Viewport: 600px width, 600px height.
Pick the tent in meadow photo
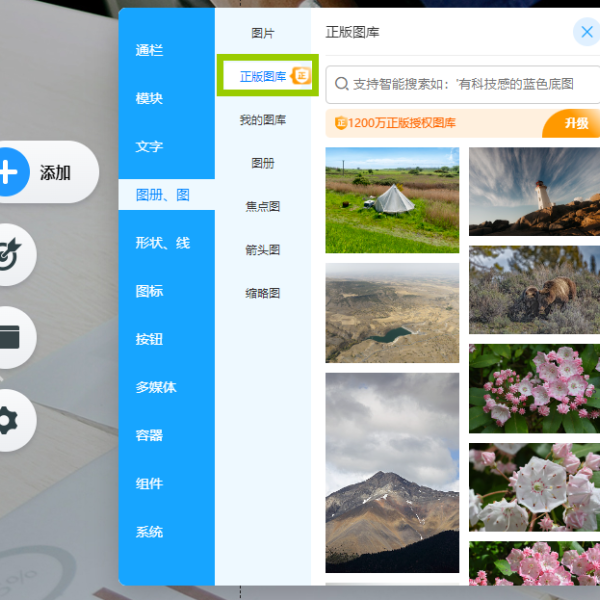coord(392,200)
